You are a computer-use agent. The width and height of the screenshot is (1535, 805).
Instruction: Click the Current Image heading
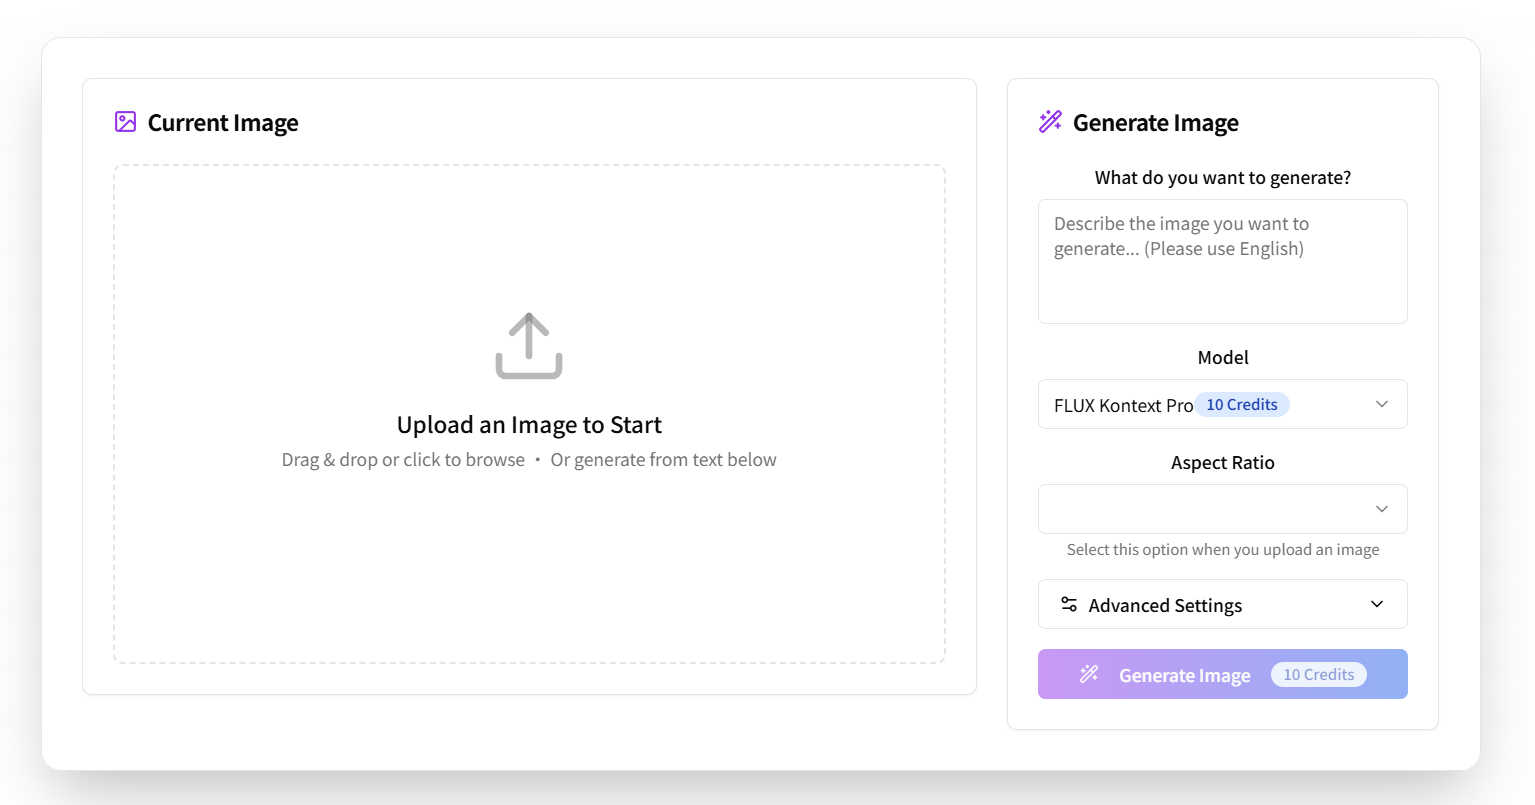click(x=222, y=122)
